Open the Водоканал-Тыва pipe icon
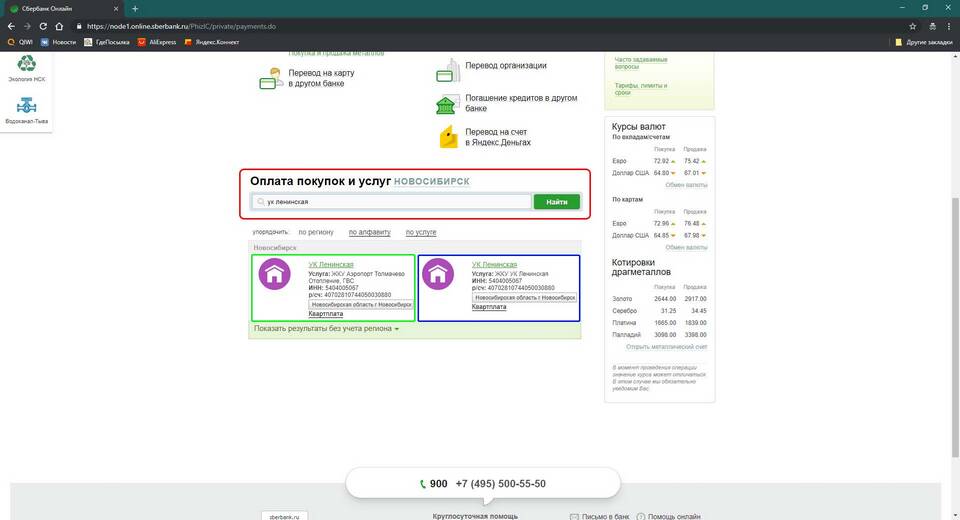Screen dimensions: 960x520 coord(26,105)
